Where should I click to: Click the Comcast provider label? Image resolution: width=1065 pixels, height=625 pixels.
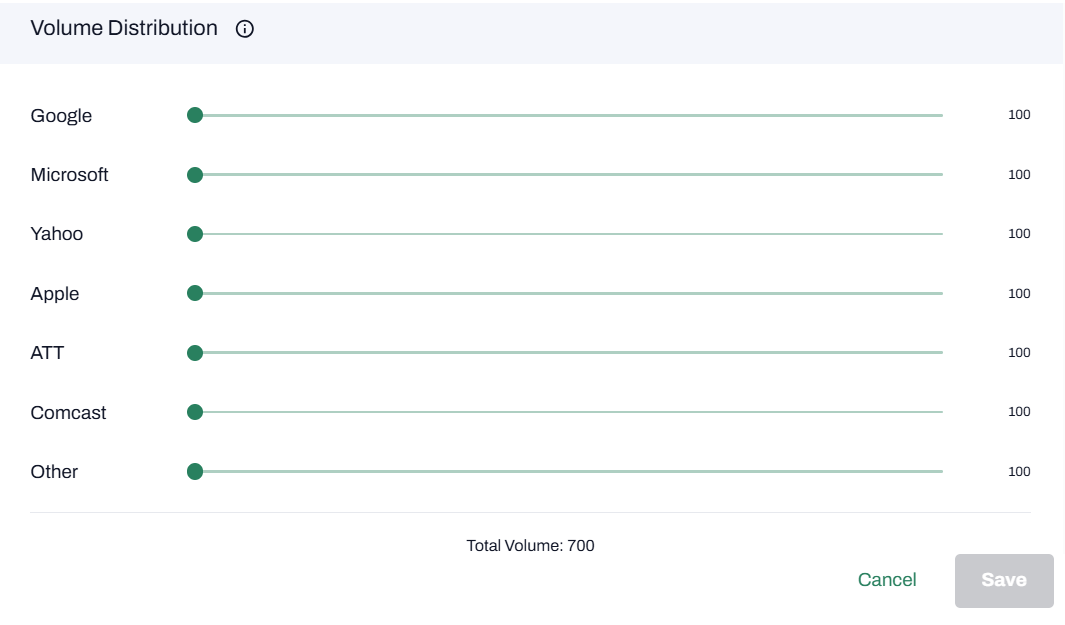click(x=68, y=412)
